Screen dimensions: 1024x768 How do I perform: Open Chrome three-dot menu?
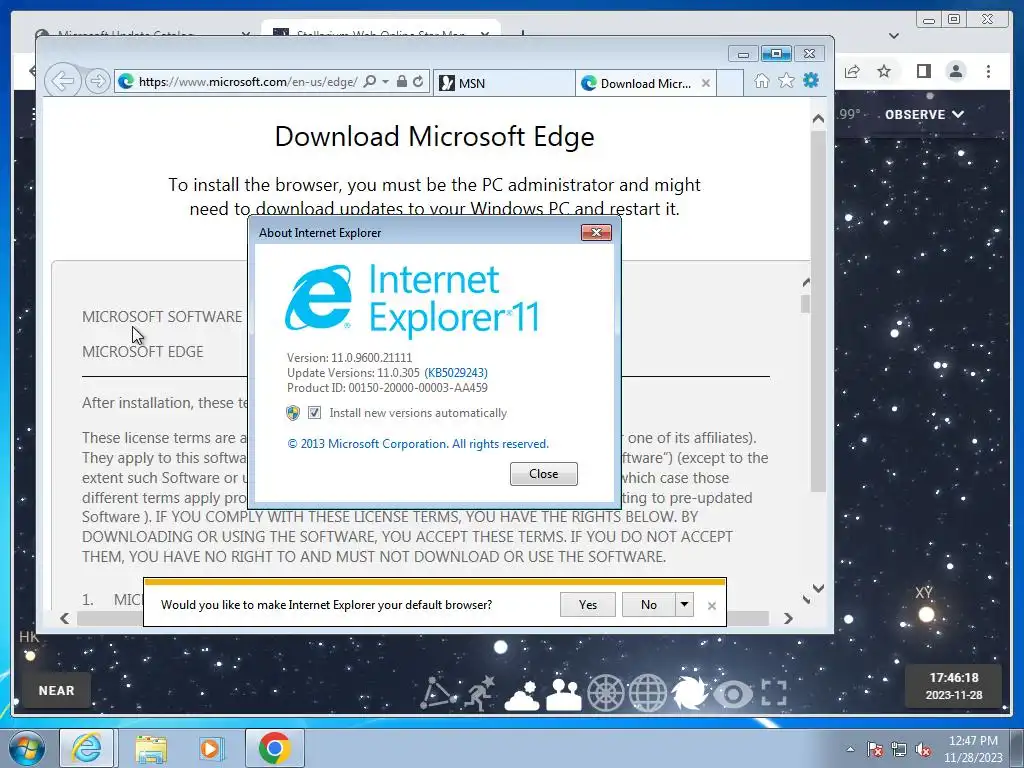tap(989, 71)
